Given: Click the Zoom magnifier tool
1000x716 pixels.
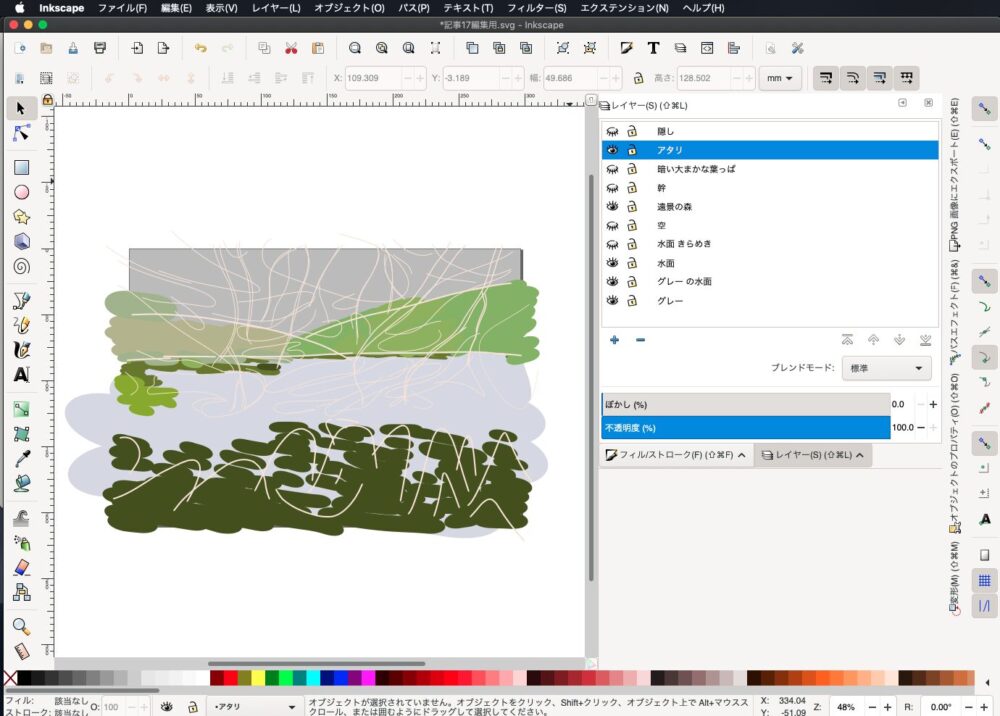Looking at the screenshot, I should tap(21, 627).
